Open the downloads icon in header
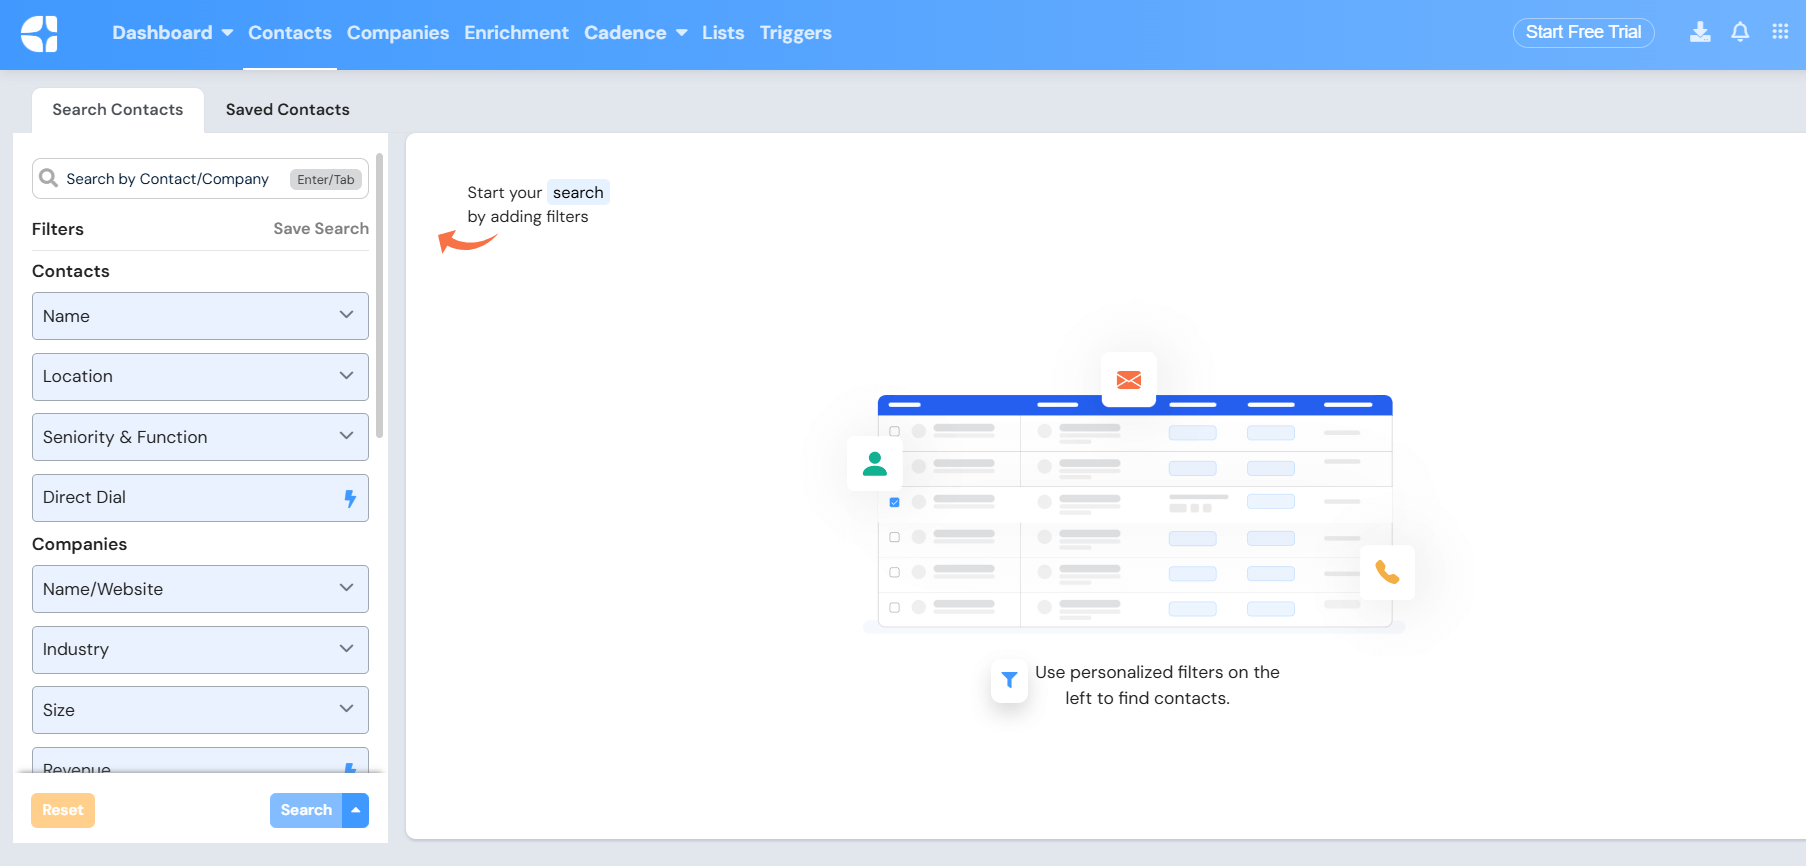 pyautogui.click(x=1699, y=32)
